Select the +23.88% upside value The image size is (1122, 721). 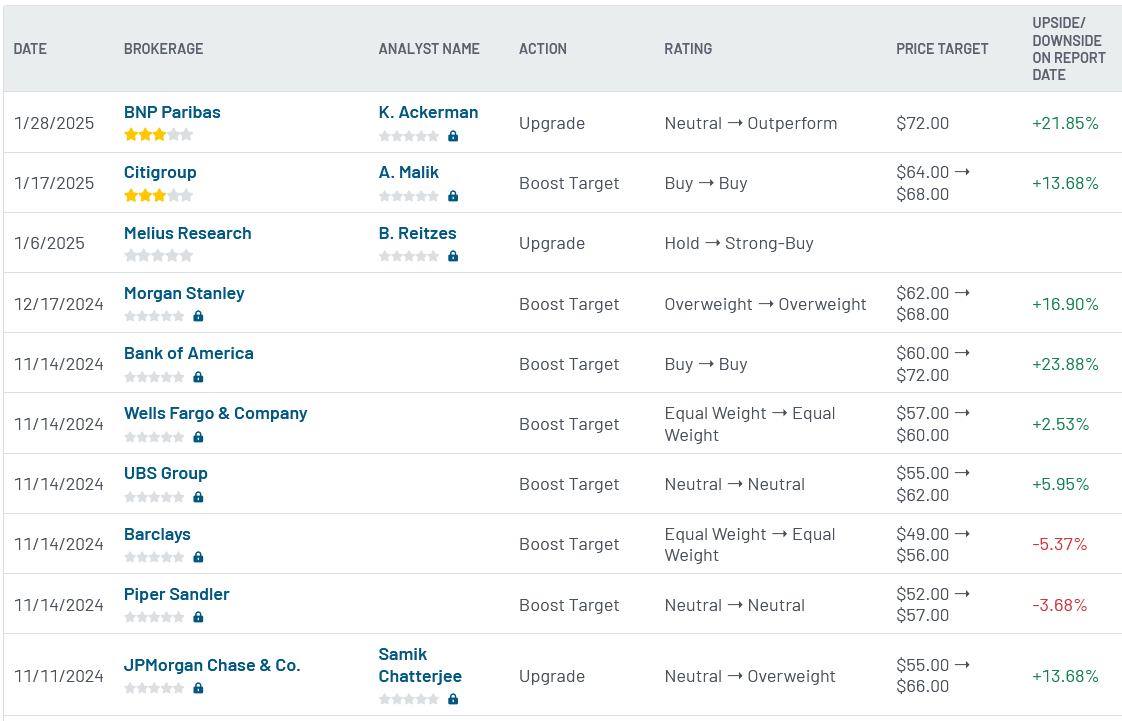click(x=1065, y=364)
